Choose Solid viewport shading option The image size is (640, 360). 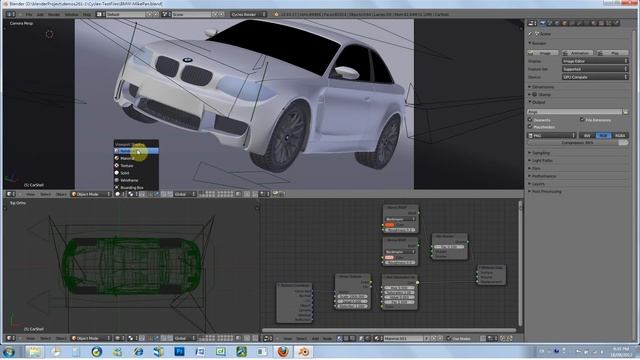[136, 173]
